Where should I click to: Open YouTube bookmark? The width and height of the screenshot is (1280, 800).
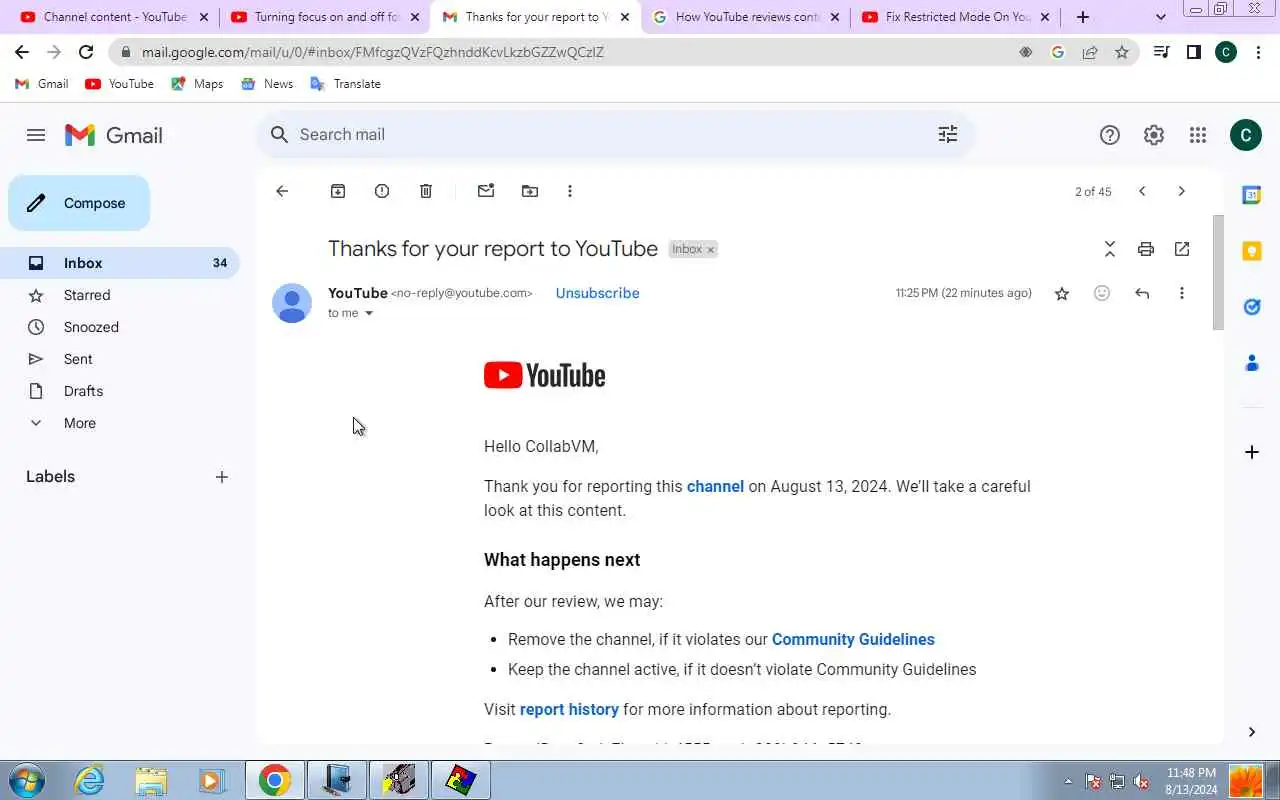point(120,84)
